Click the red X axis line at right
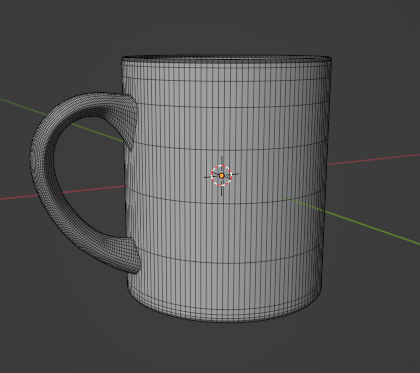 (x=373, y=159)
